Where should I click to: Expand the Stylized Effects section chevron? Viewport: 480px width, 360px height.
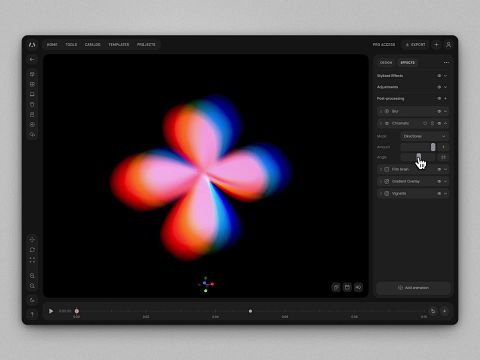point(445,76)
